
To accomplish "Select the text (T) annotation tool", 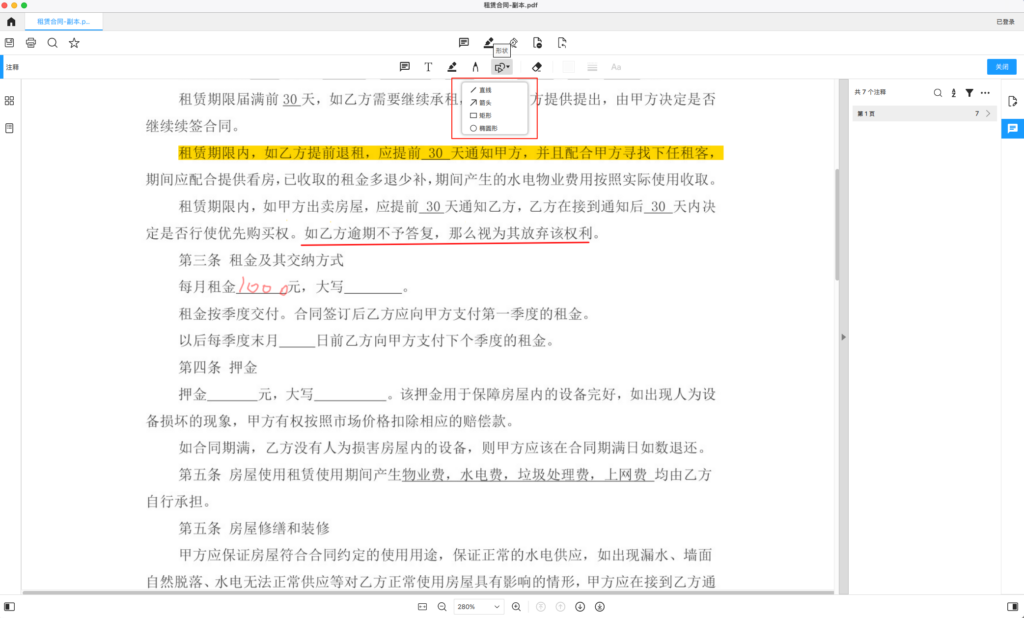I will (428, 67).
